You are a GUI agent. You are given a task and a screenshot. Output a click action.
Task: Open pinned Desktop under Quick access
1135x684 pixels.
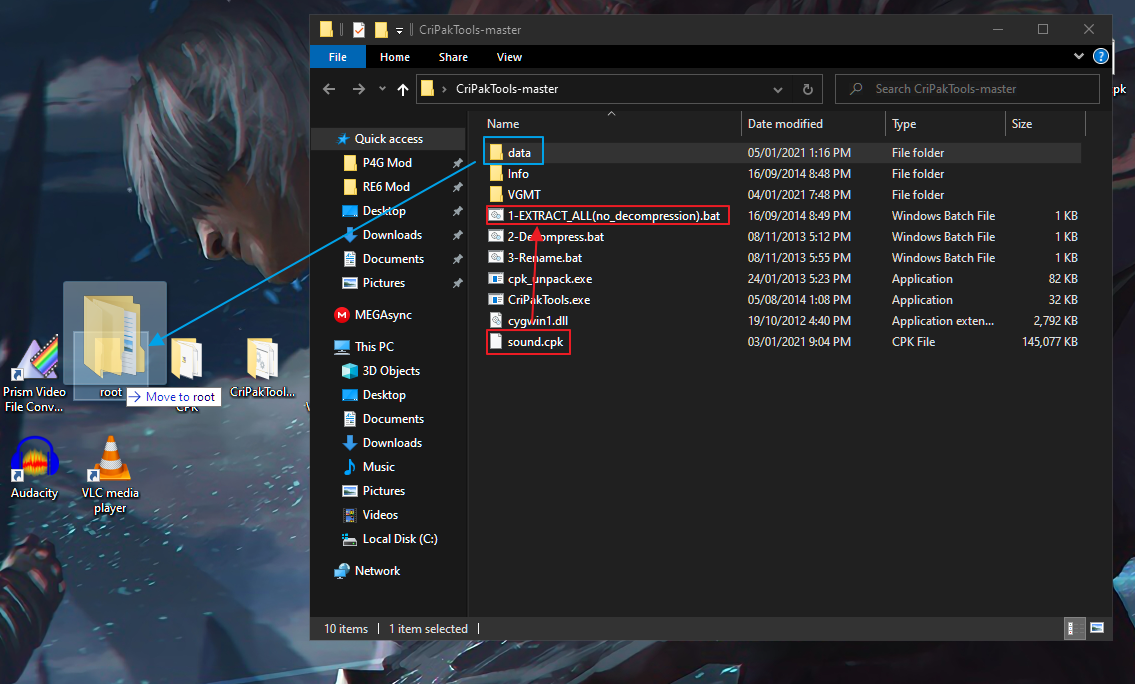pyautogui.click(x=384, y=211)
